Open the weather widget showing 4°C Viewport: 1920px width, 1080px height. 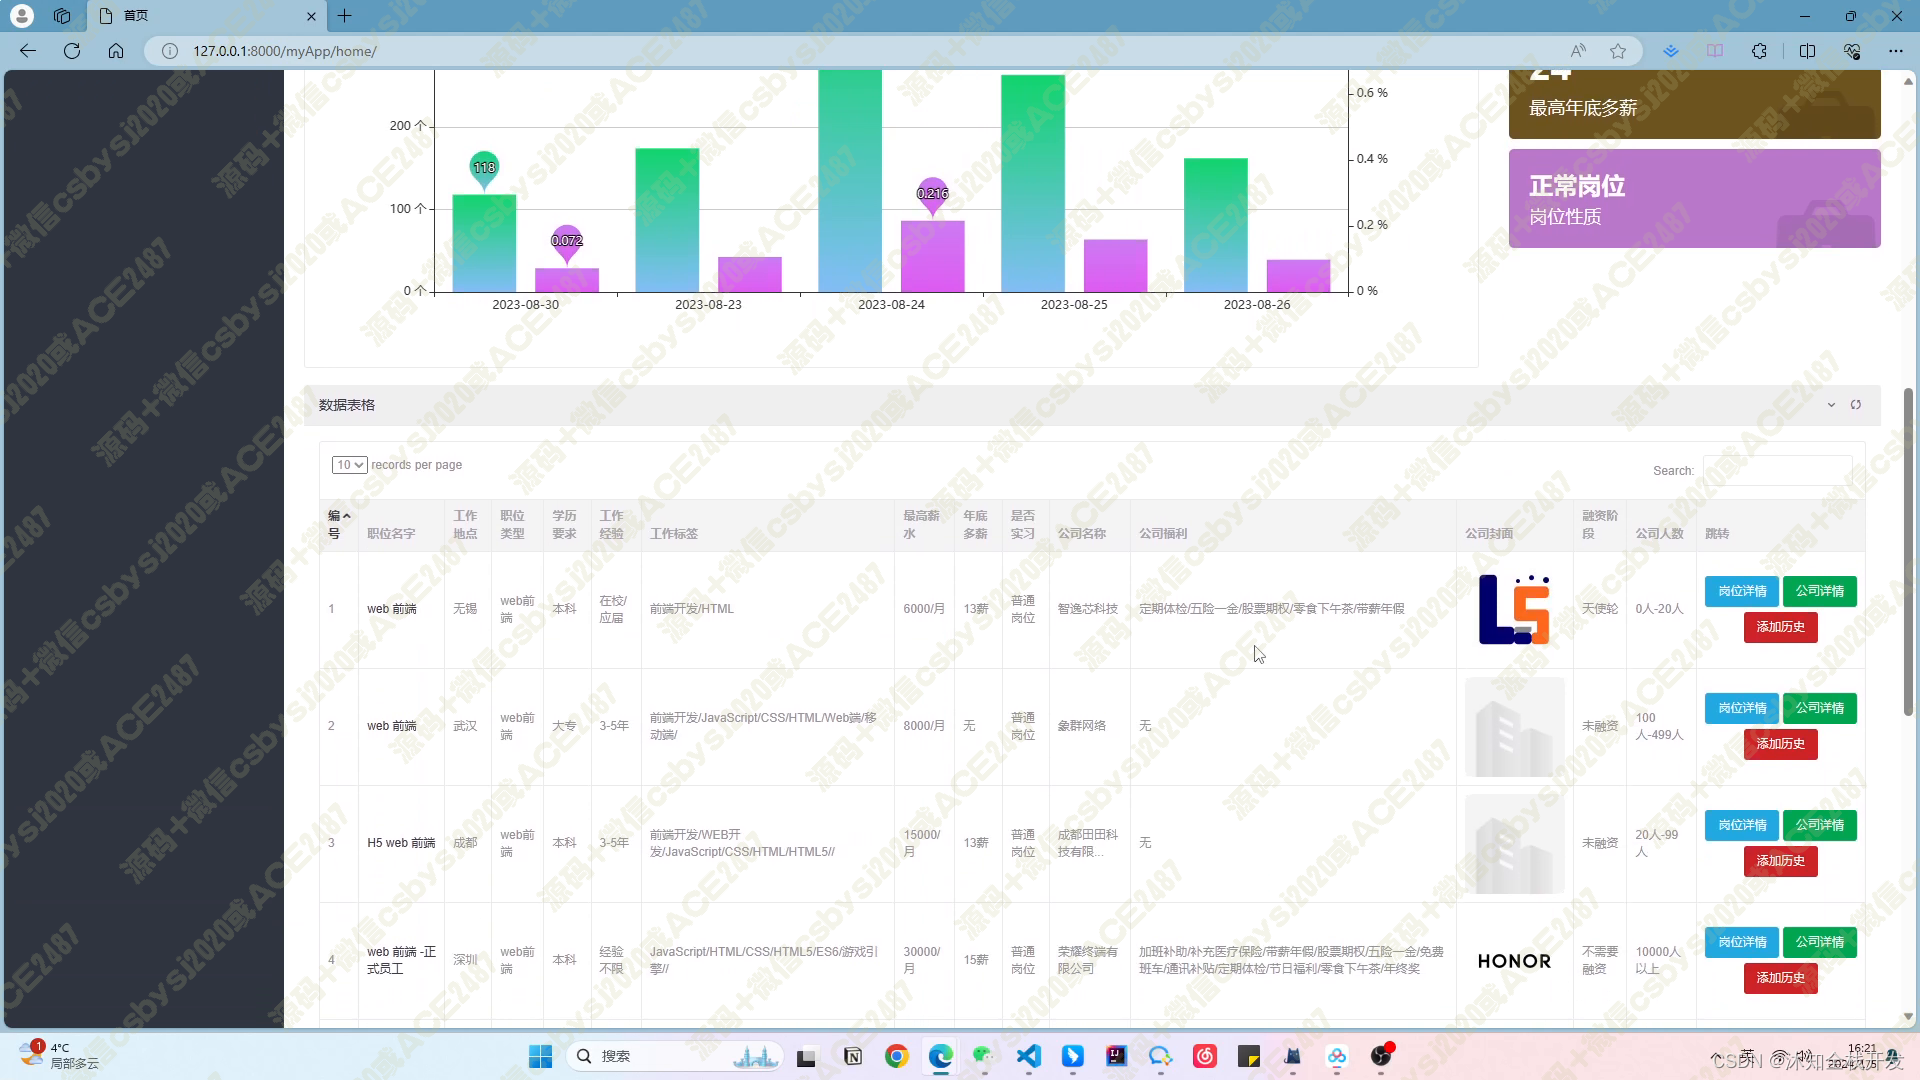pos(60,1055)
